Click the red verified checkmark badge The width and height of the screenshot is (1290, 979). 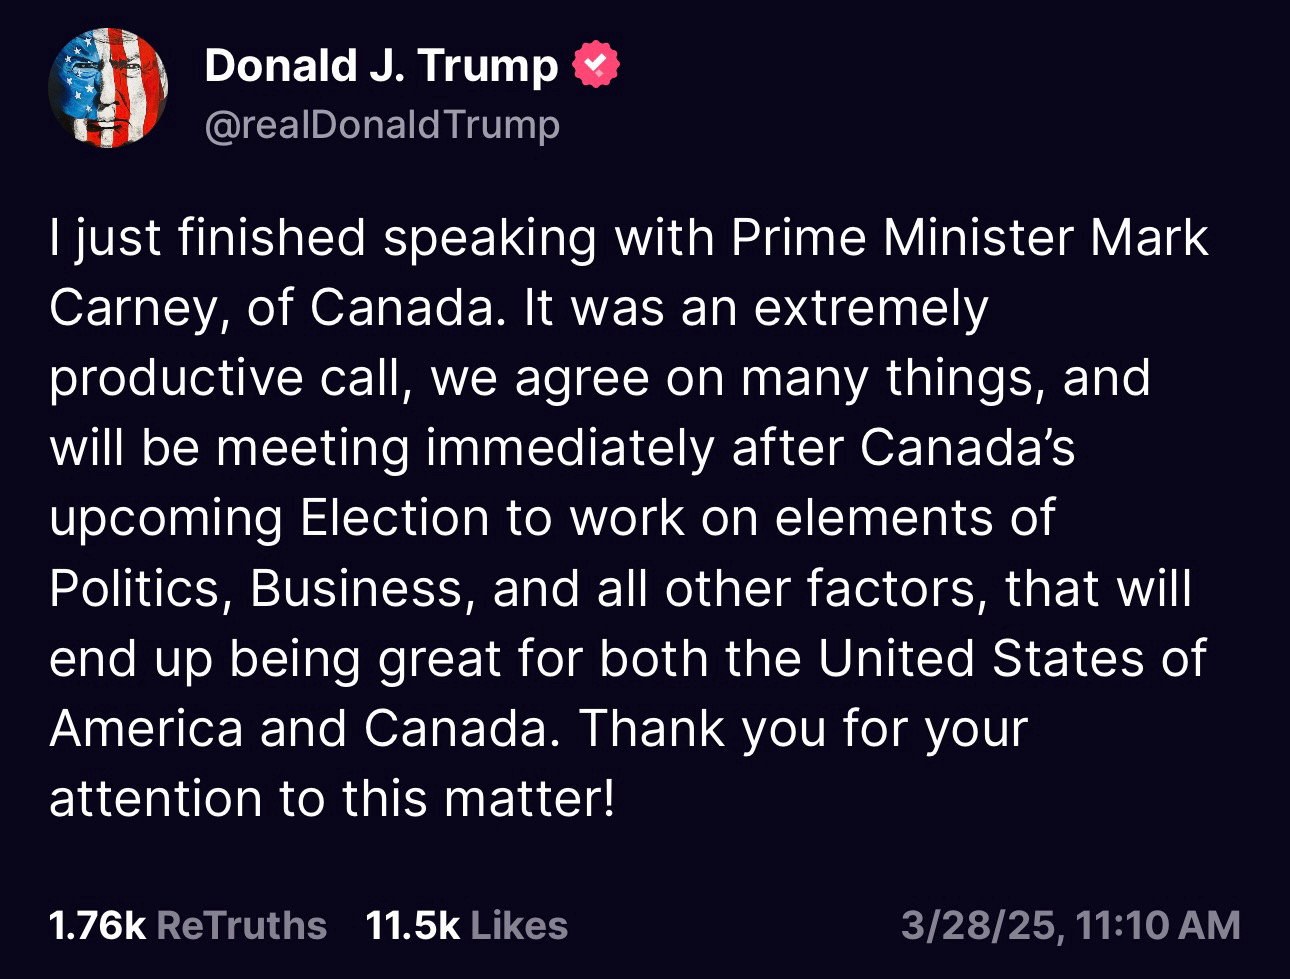(595, 65)
